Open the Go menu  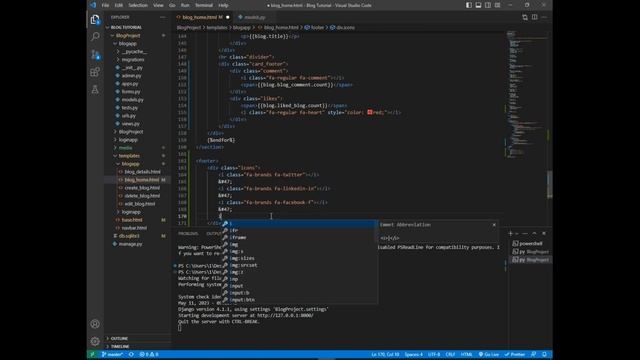(x=172, y=5)
